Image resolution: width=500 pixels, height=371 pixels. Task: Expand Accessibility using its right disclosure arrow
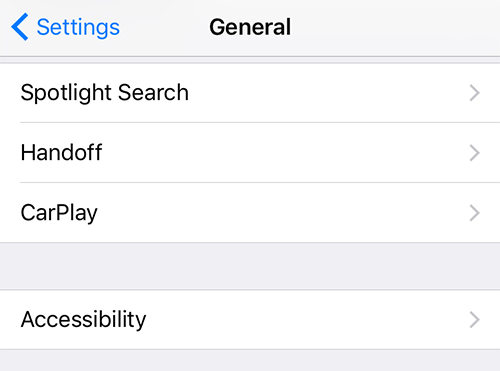(475, 320)
